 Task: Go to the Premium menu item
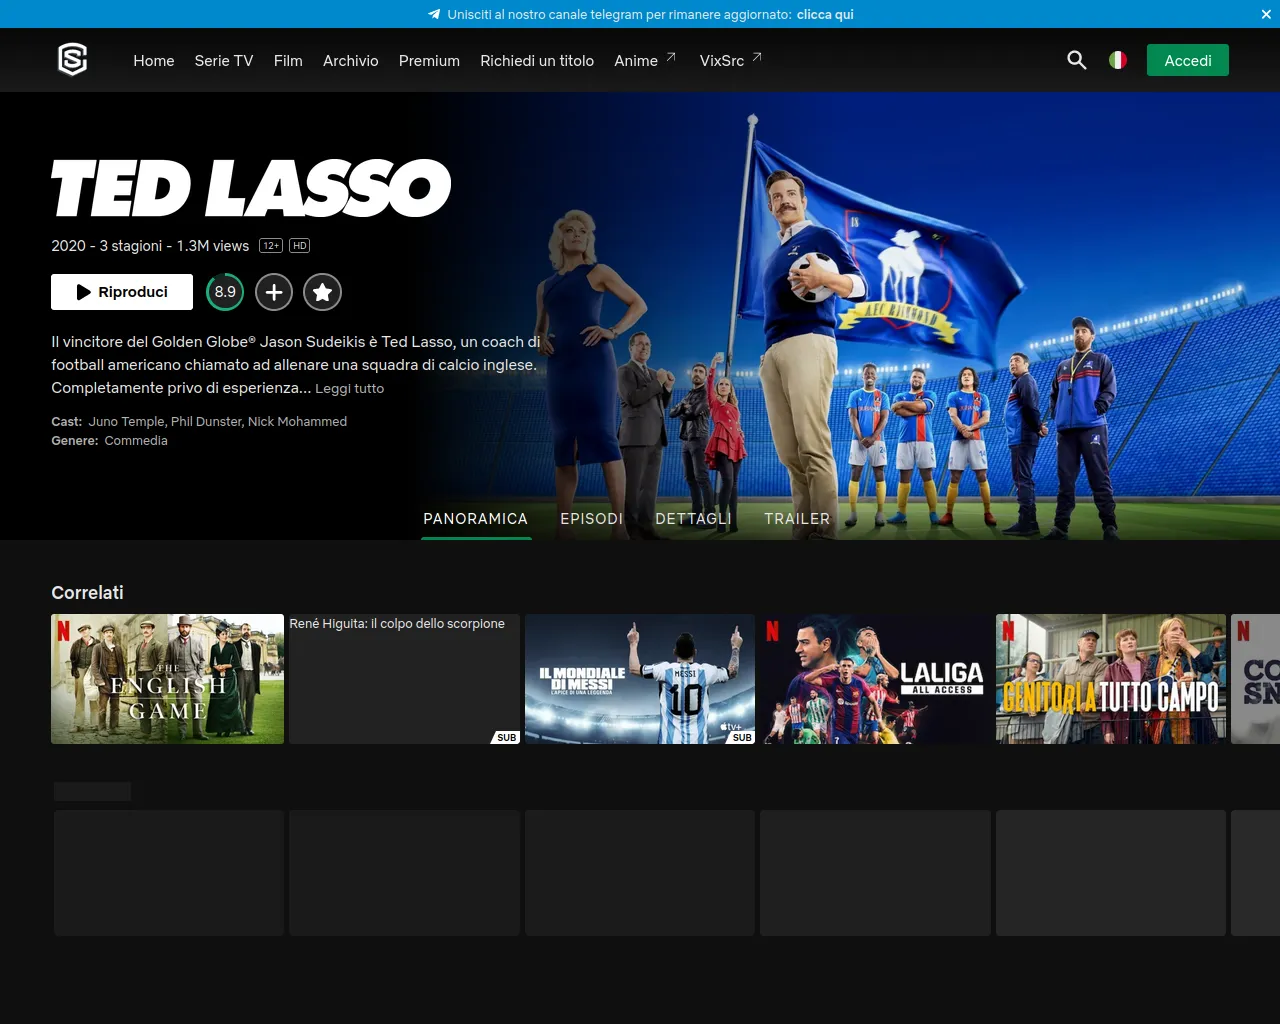429,60
